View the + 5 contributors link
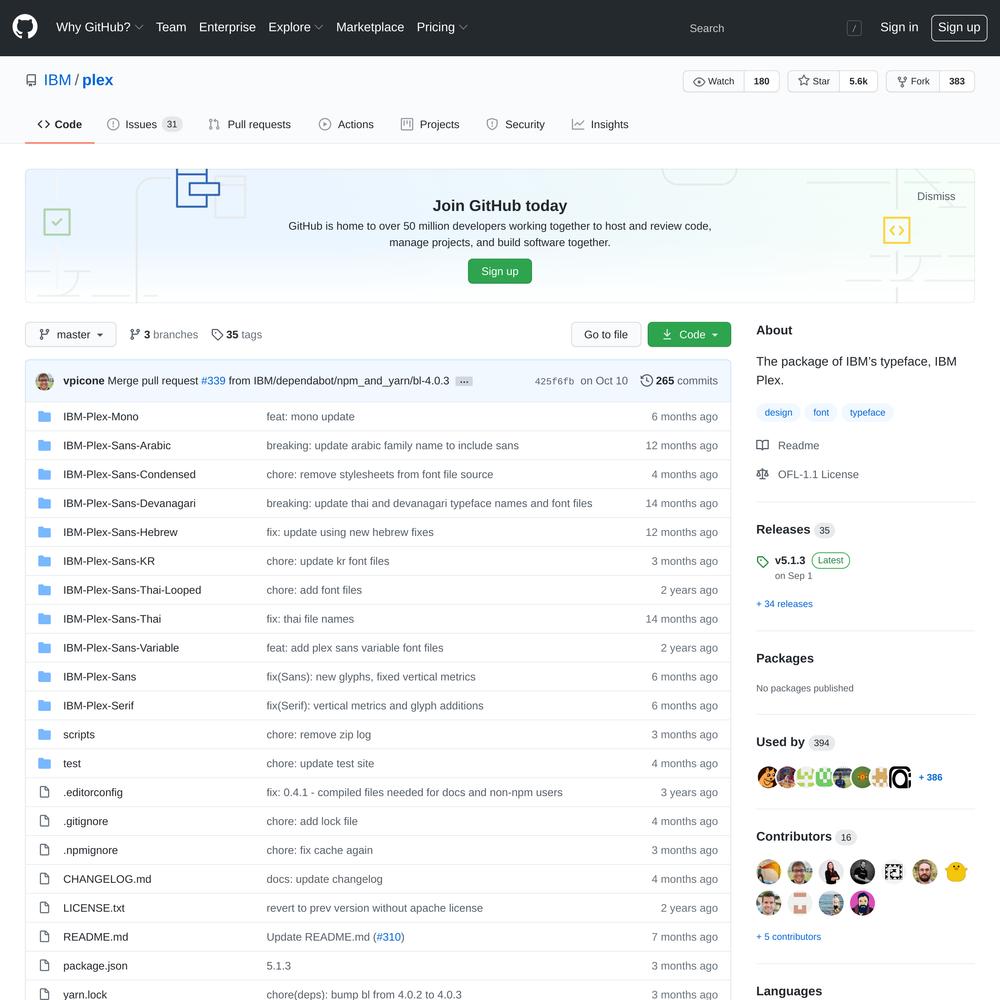The image size is (1000, 1000). coord(788,937)
